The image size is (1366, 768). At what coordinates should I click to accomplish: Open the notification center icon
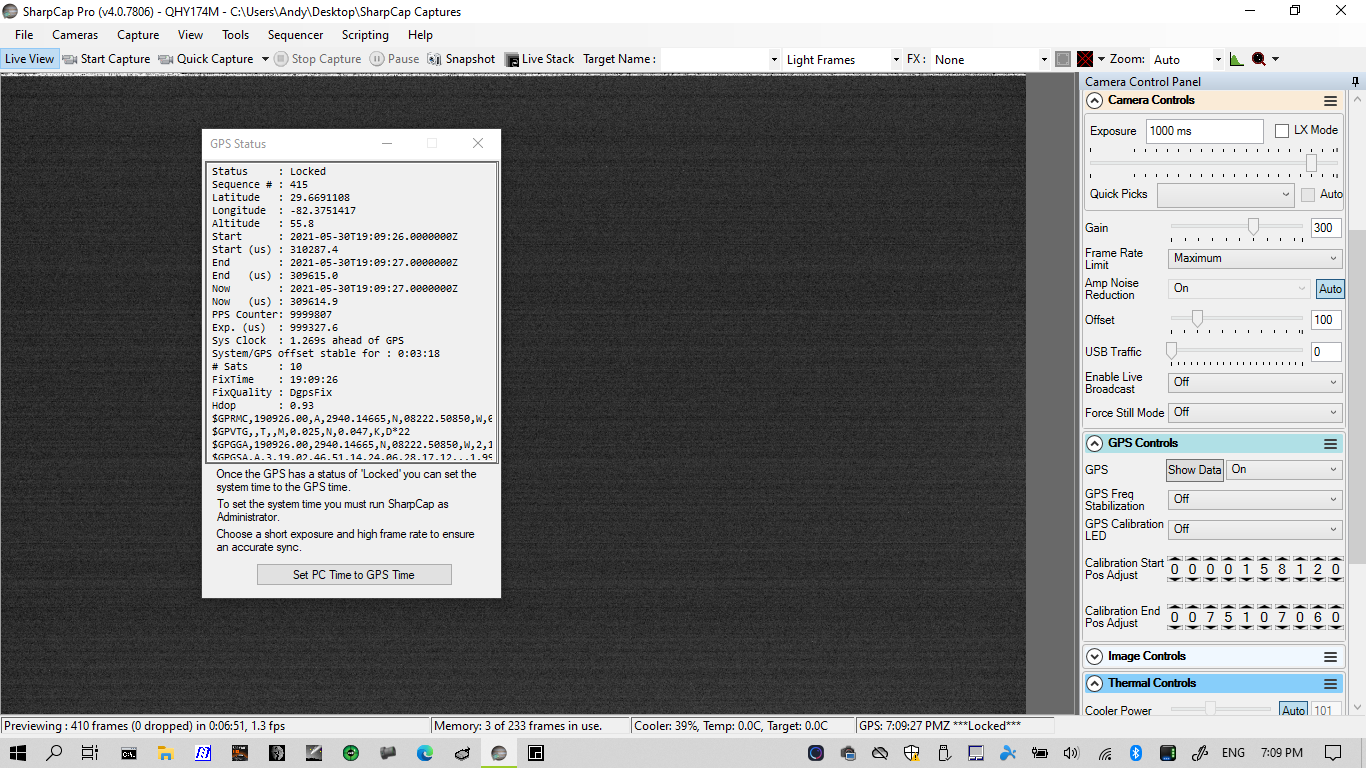1332,753
